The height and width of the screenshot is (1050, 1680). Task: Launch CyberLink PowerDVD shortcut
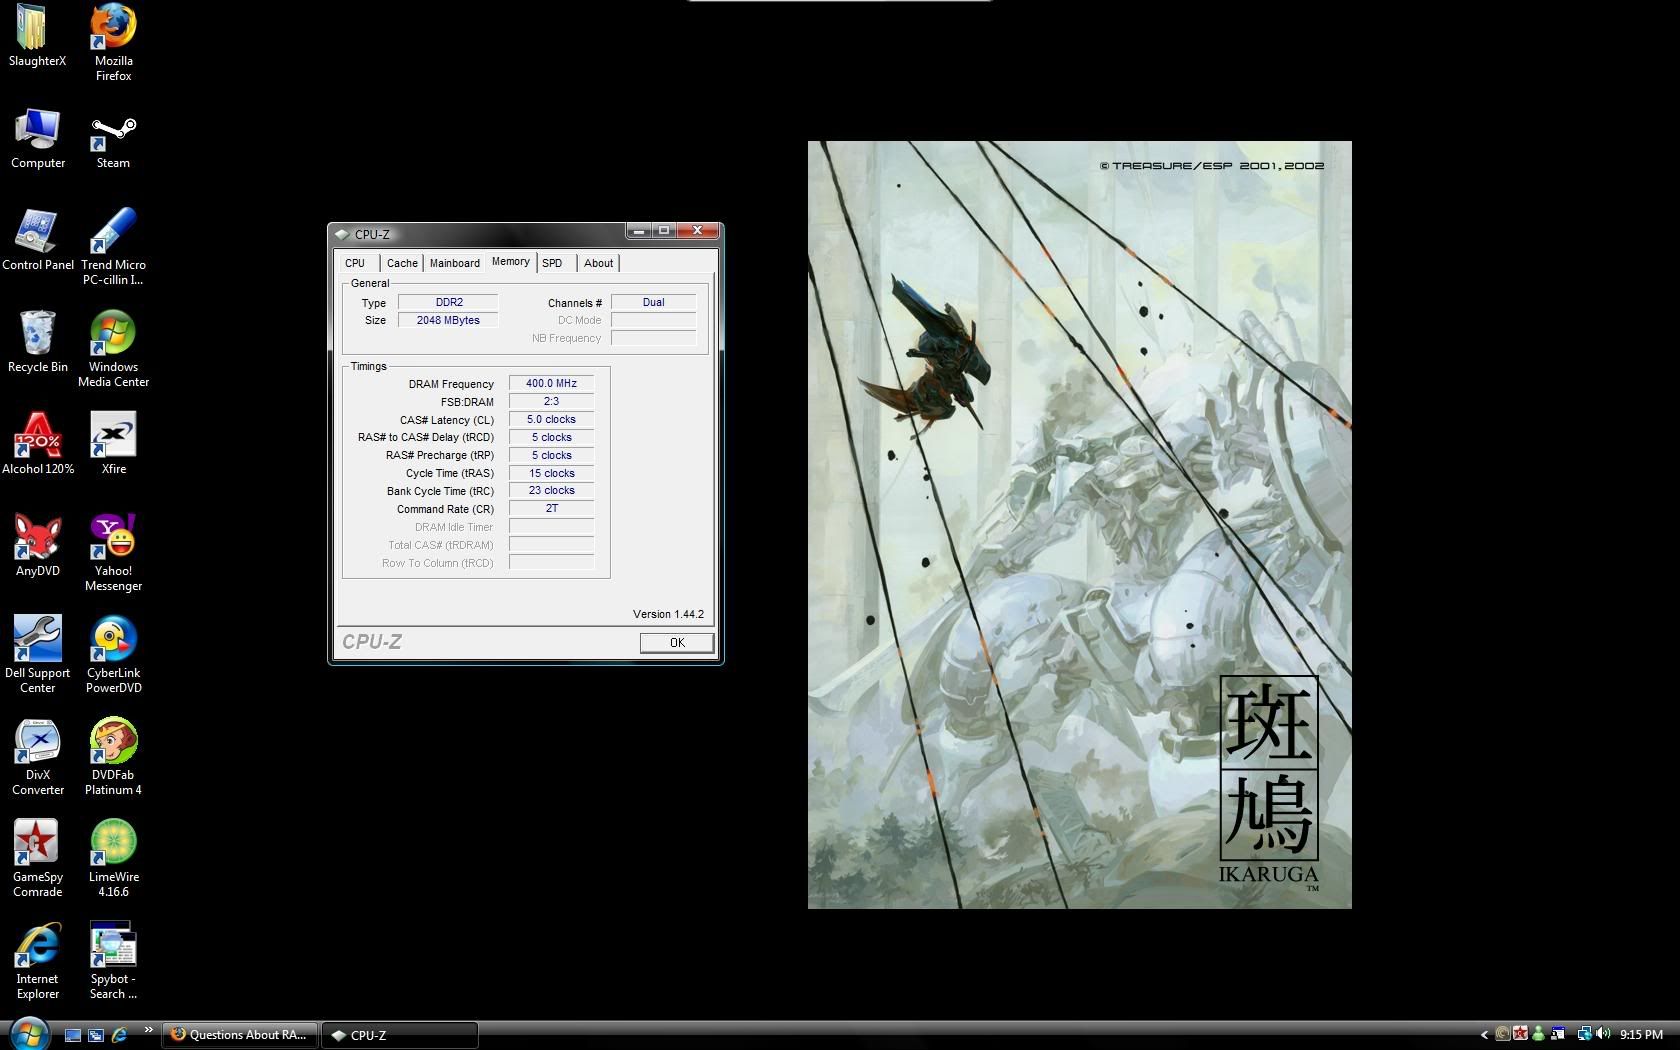(x=113, y=655)
